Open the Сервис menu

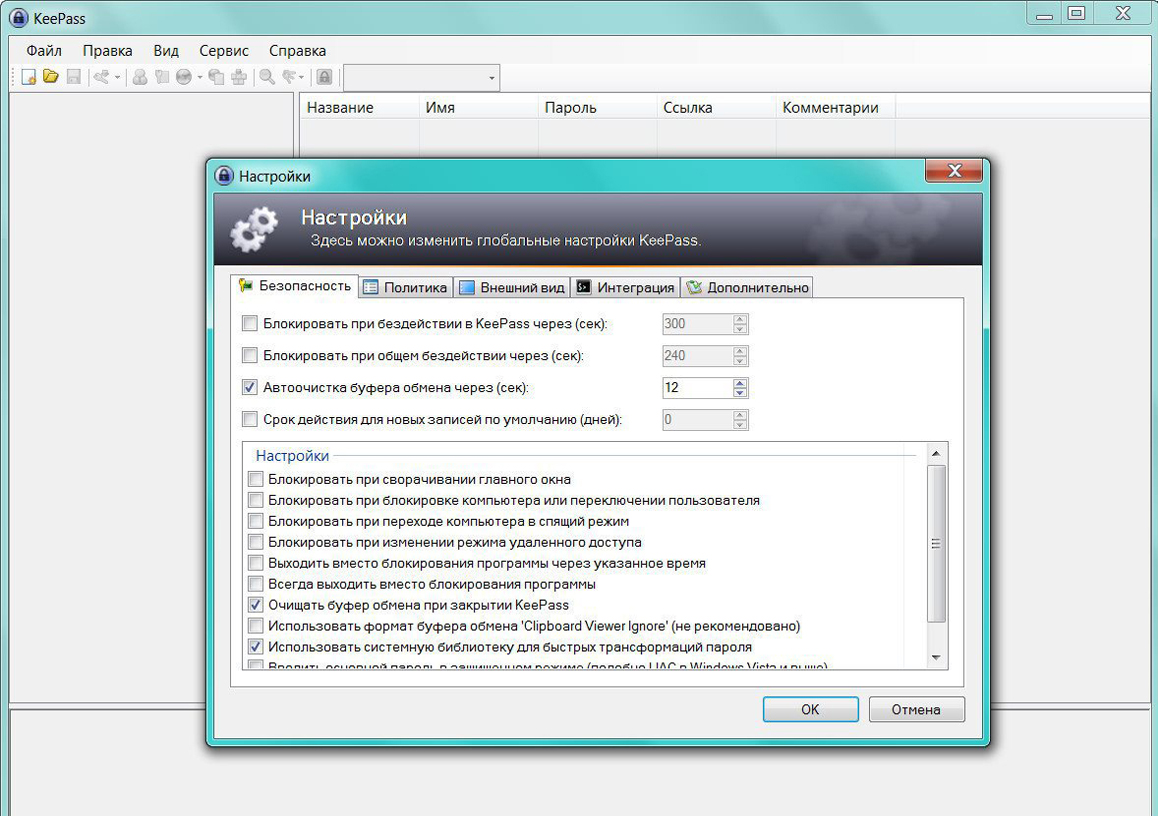[x=223, y=50]
